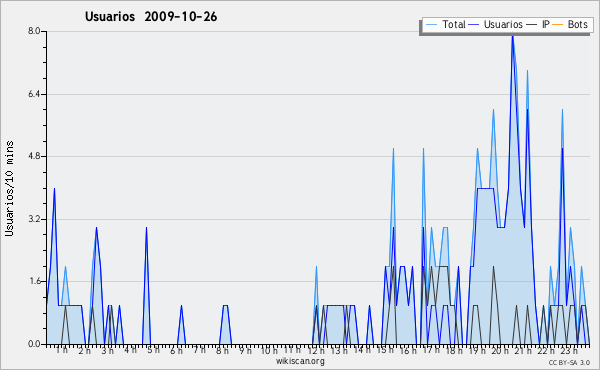The width and height of the screenshot is (600, 370).
Task: Click the 8.0 y-axis value
Action: tap(34, 31)
